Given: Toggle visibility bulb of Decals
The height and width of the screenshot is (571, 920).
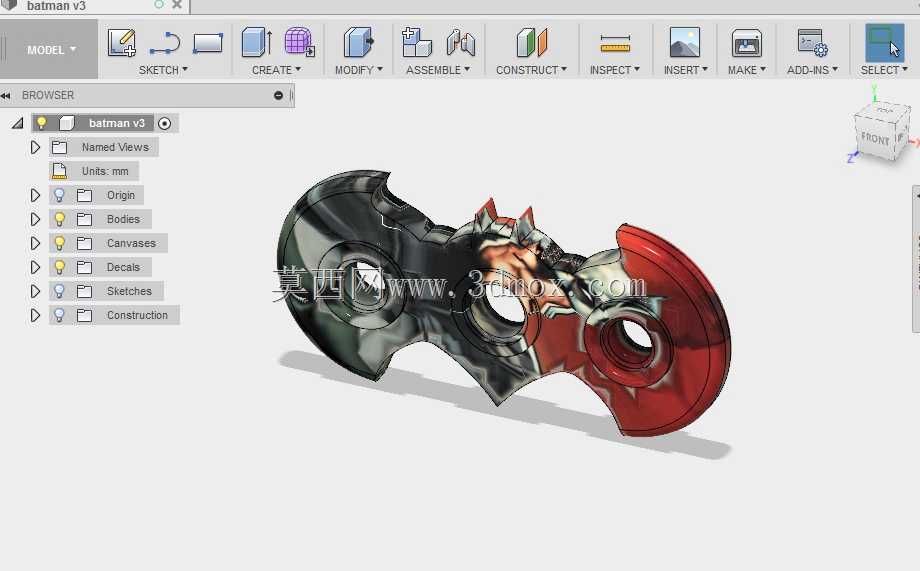Looking at the screenshot, I should pyautogui.click(x=59, y=267).
